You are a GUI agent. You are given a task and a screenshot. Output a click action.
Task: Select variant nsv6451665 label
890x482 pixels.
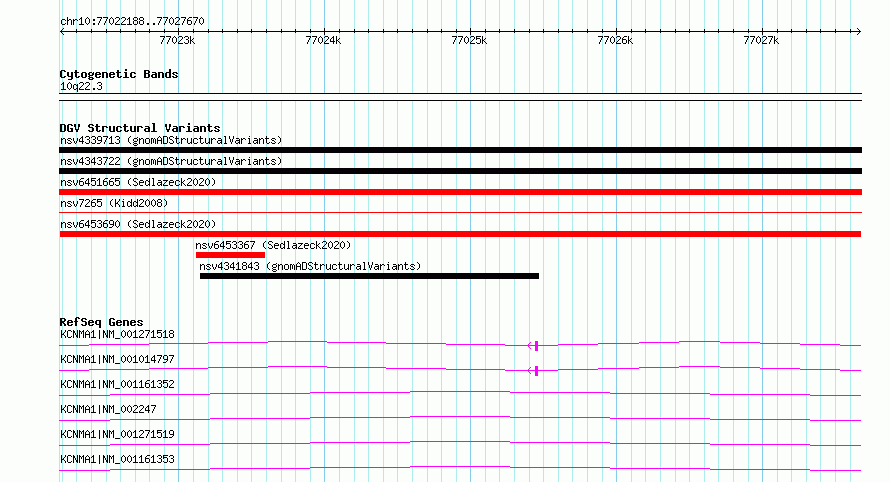point(138,182)
